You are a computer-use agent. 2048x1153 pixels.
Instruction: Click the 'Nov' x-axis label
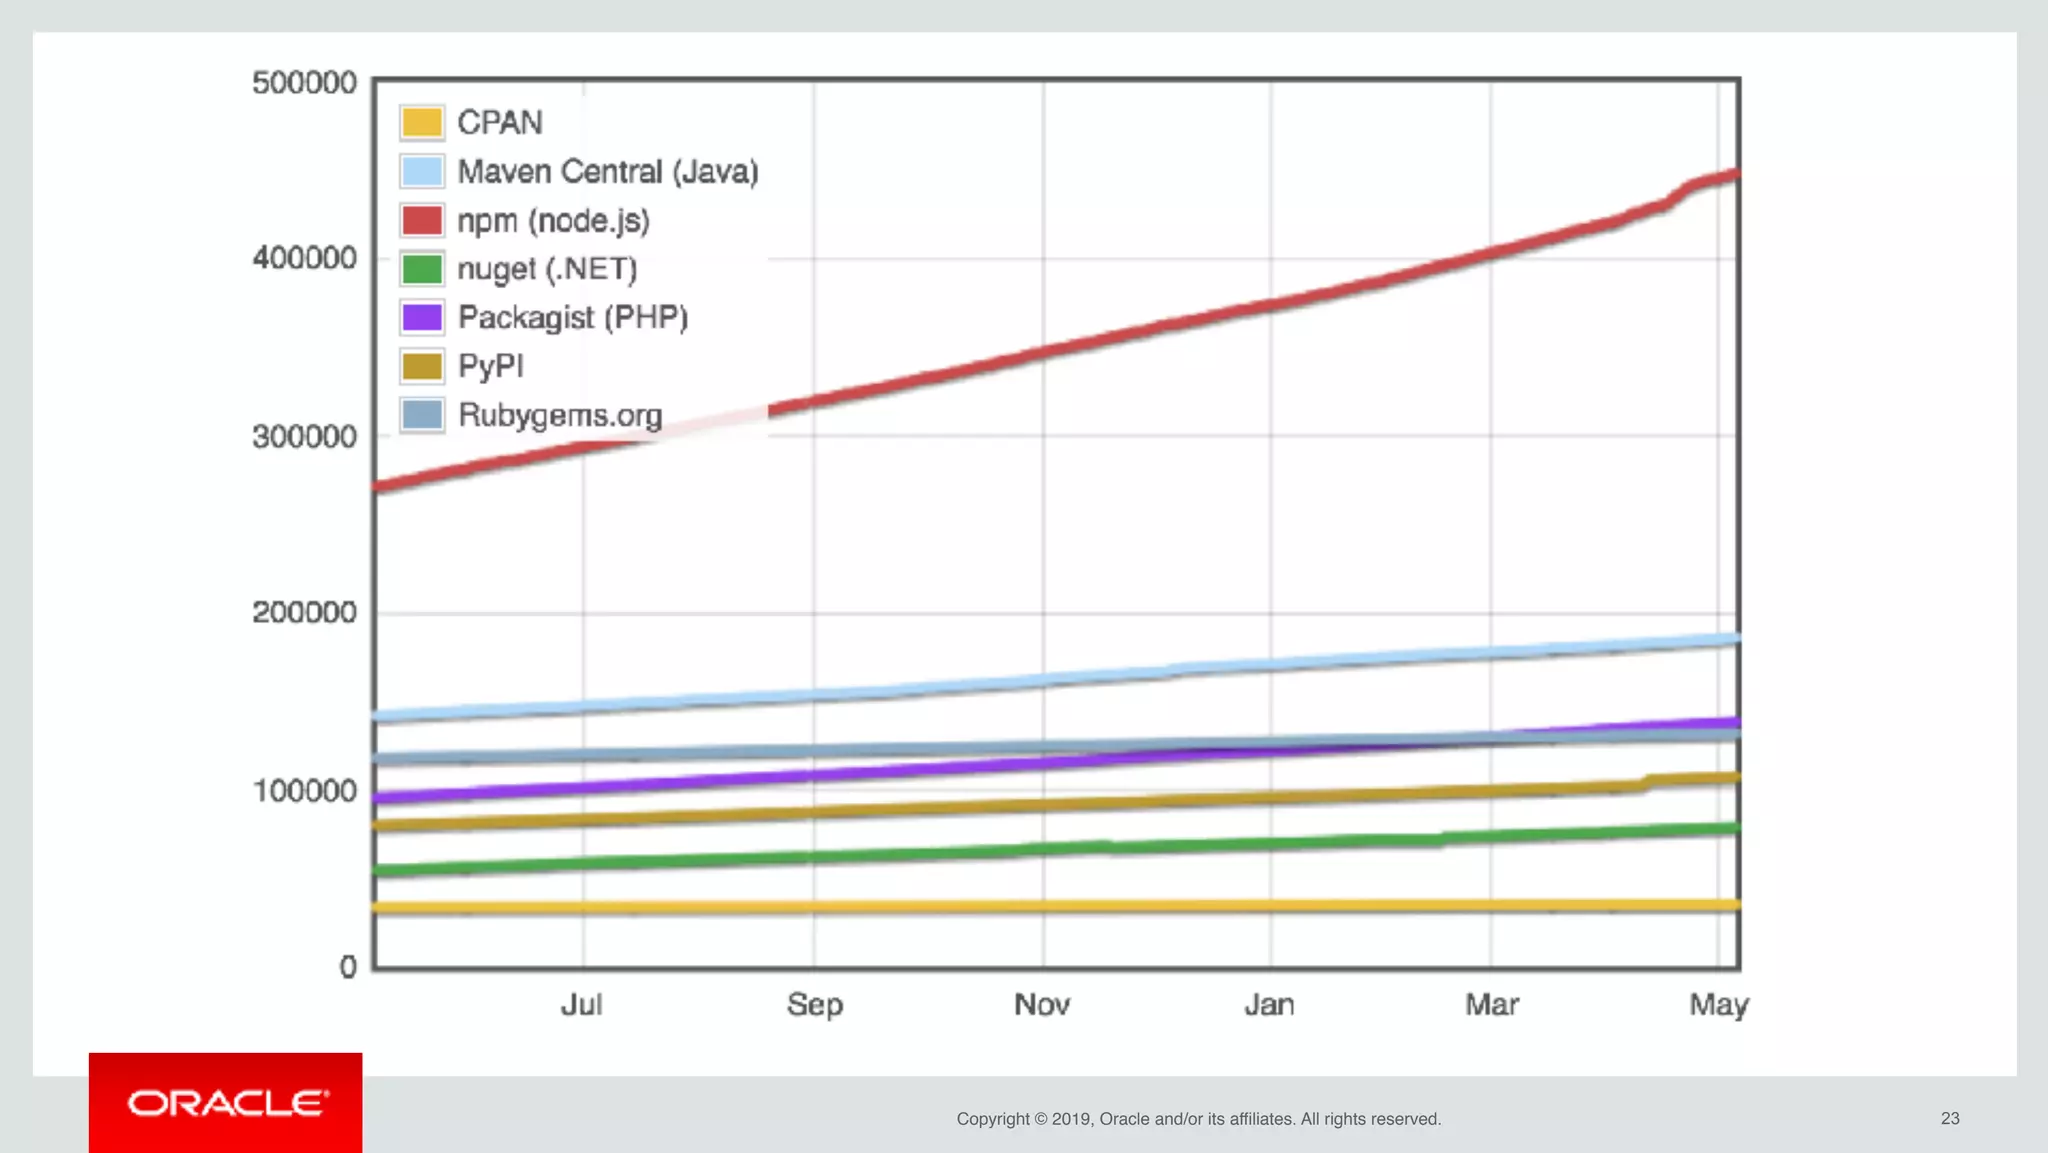1042,1004
